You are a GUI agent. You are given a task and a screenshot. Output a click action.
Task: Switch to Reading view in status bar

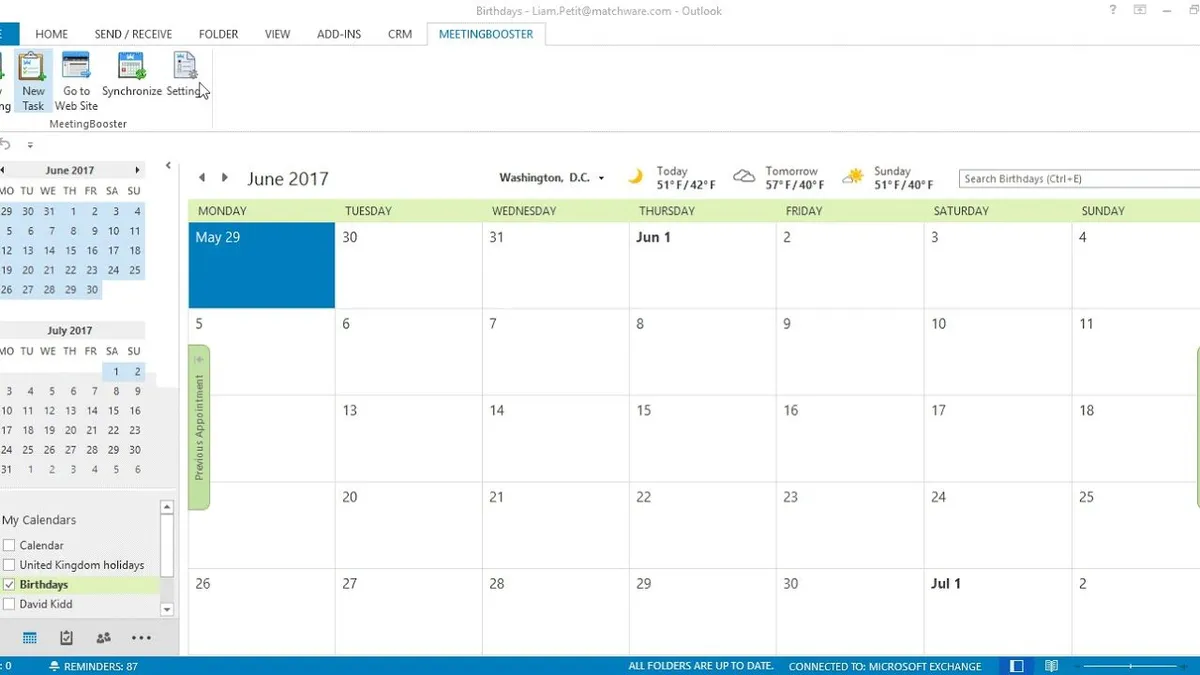click(1051, 666)
